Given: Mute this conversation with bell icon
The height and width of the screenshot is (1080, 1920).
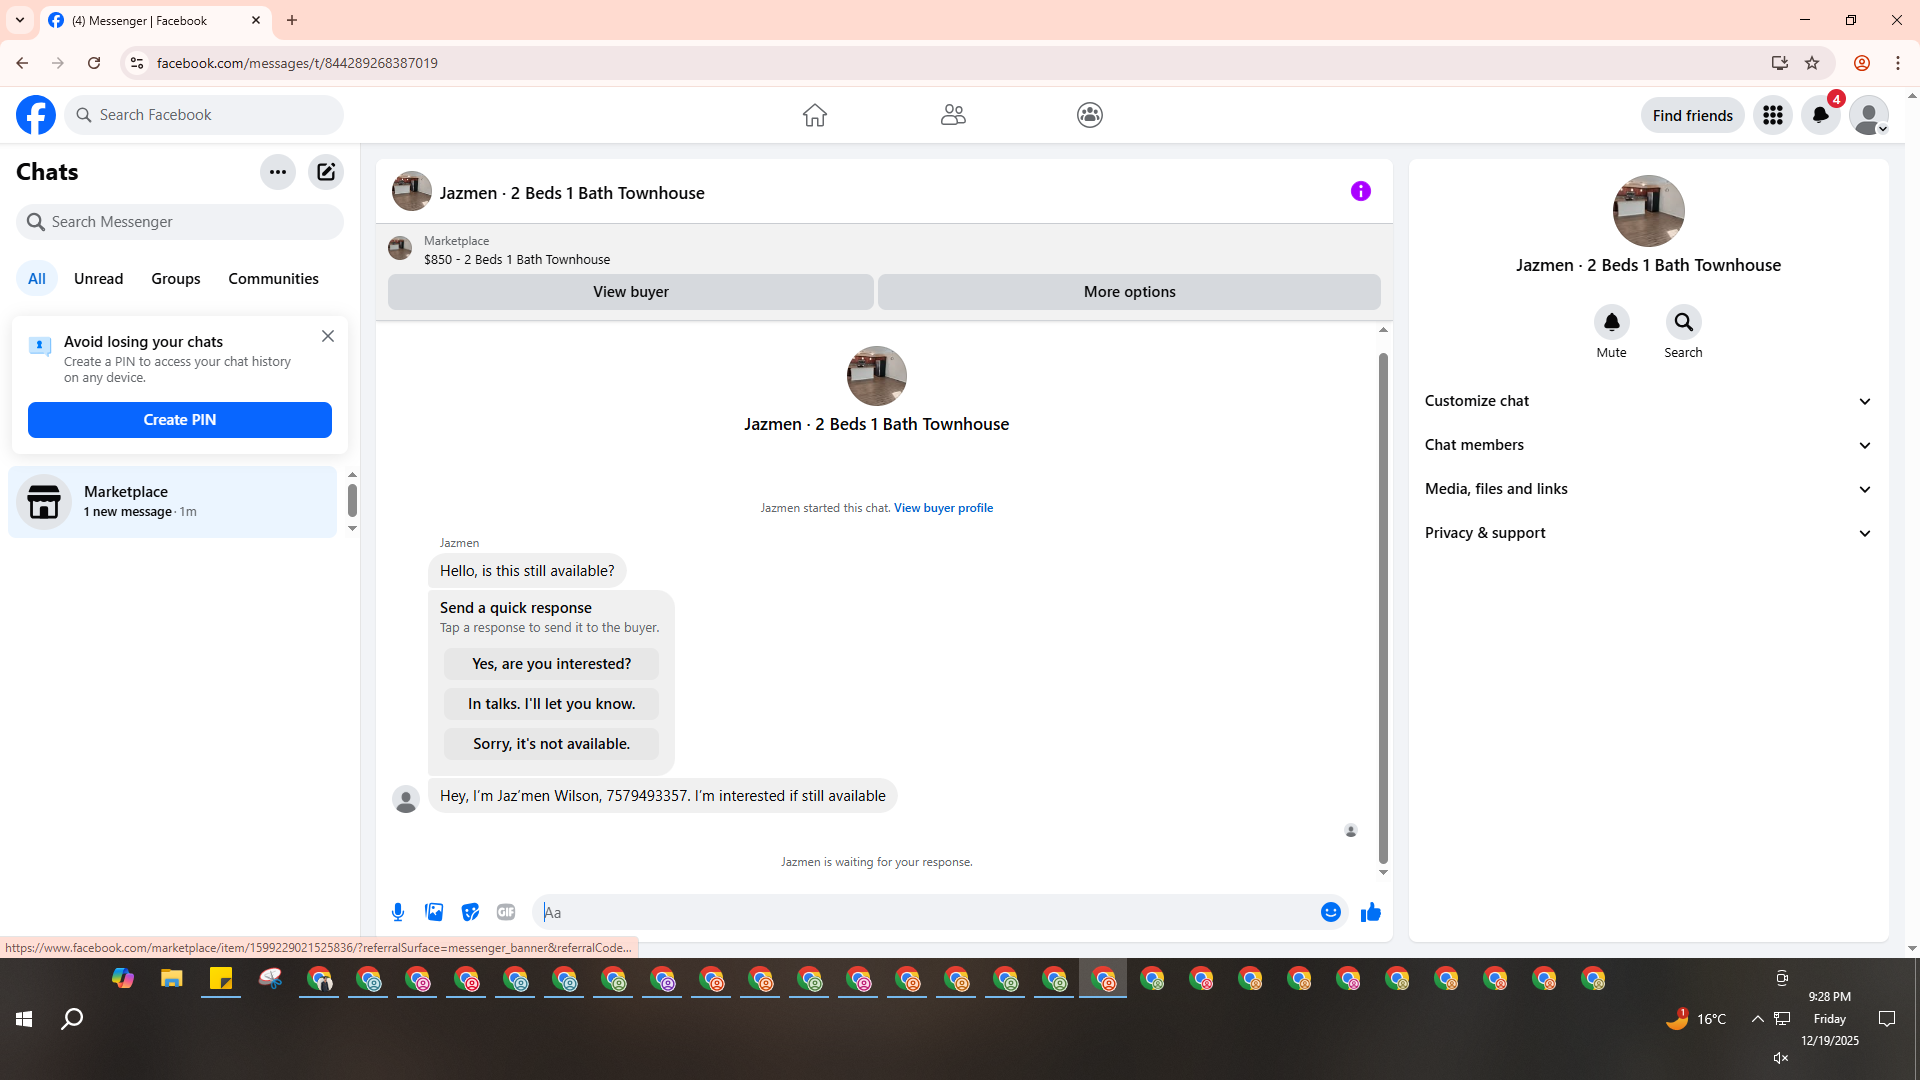Looking at the screenshot, I should tap(1611, 322).
